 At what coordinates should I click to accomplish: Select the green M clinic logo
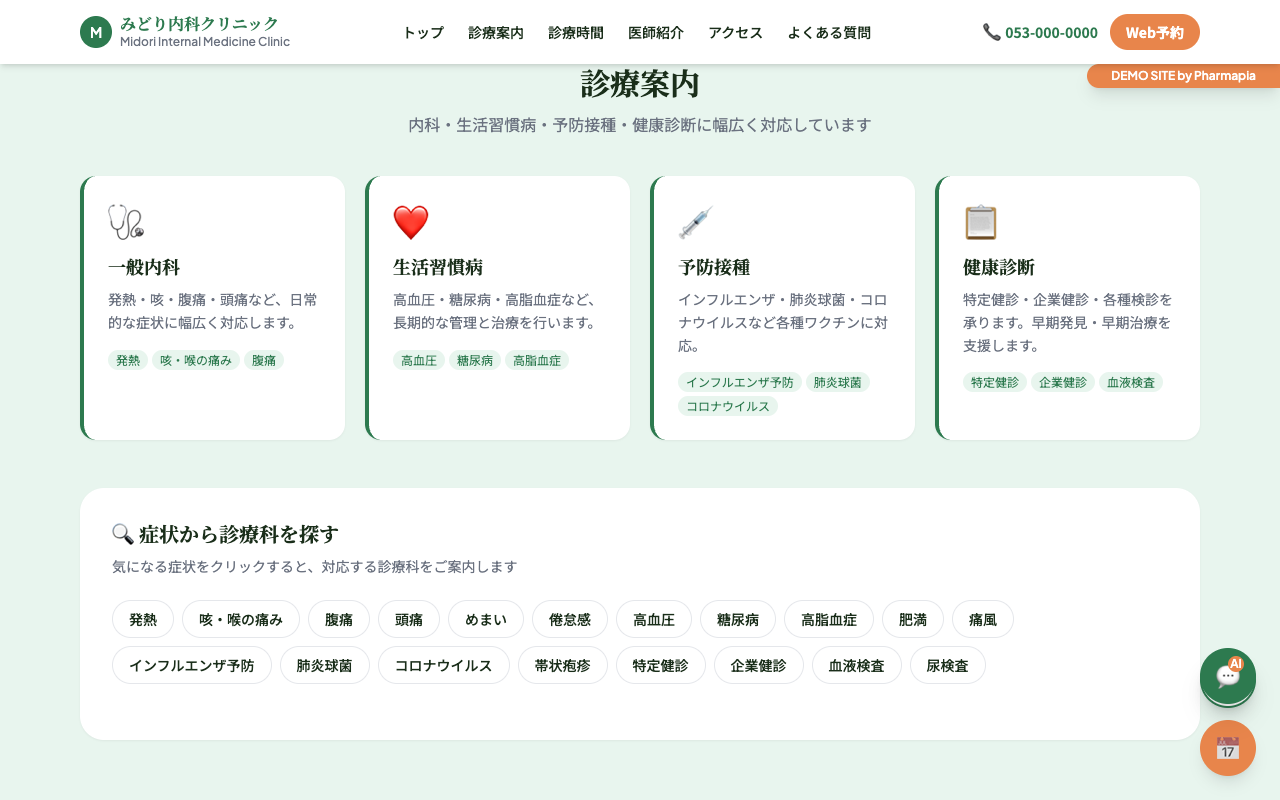click(95, 32)
